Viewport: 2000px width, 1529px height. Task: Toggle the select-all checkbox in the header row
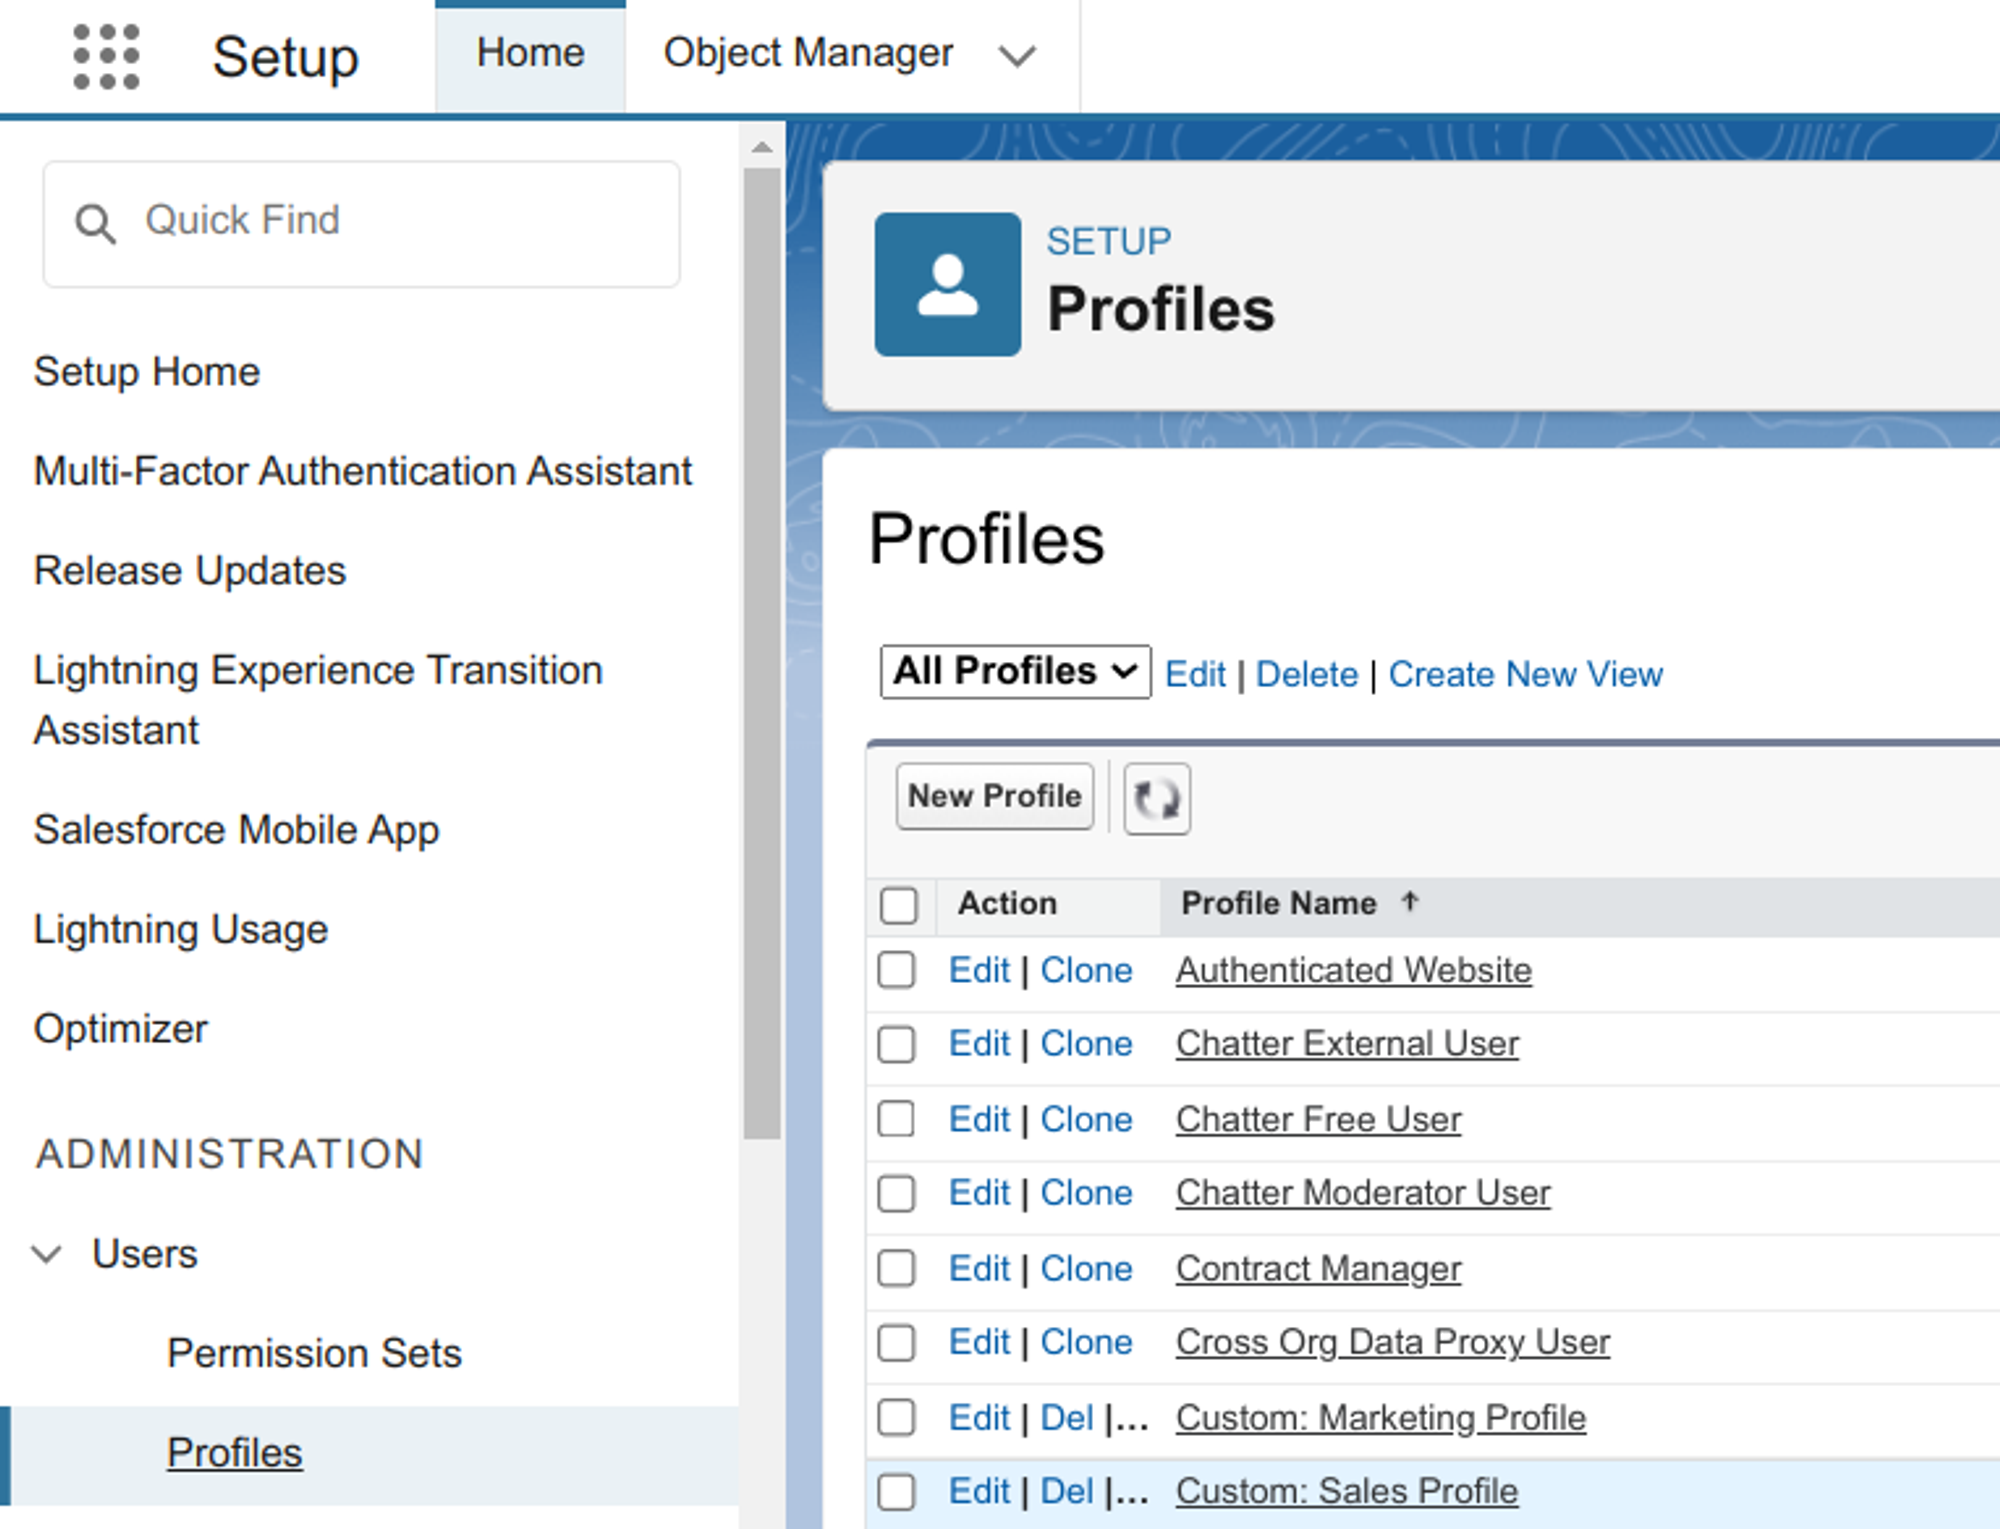898,905
